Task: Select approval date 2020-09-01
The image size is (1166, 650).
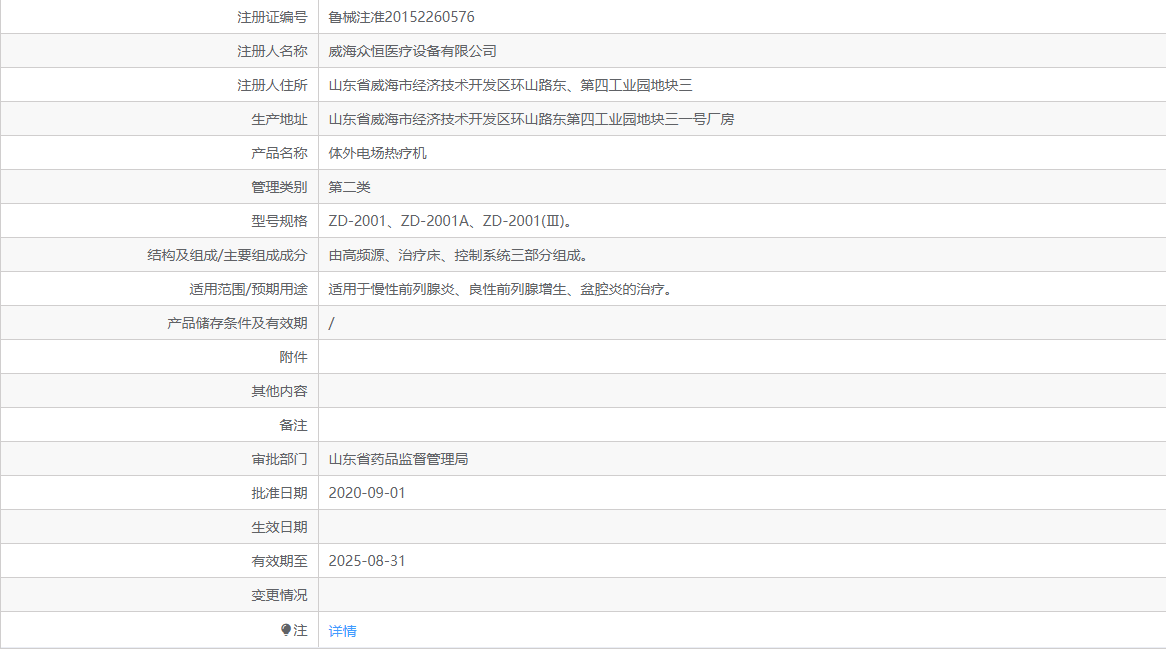Action: point(367,493)
